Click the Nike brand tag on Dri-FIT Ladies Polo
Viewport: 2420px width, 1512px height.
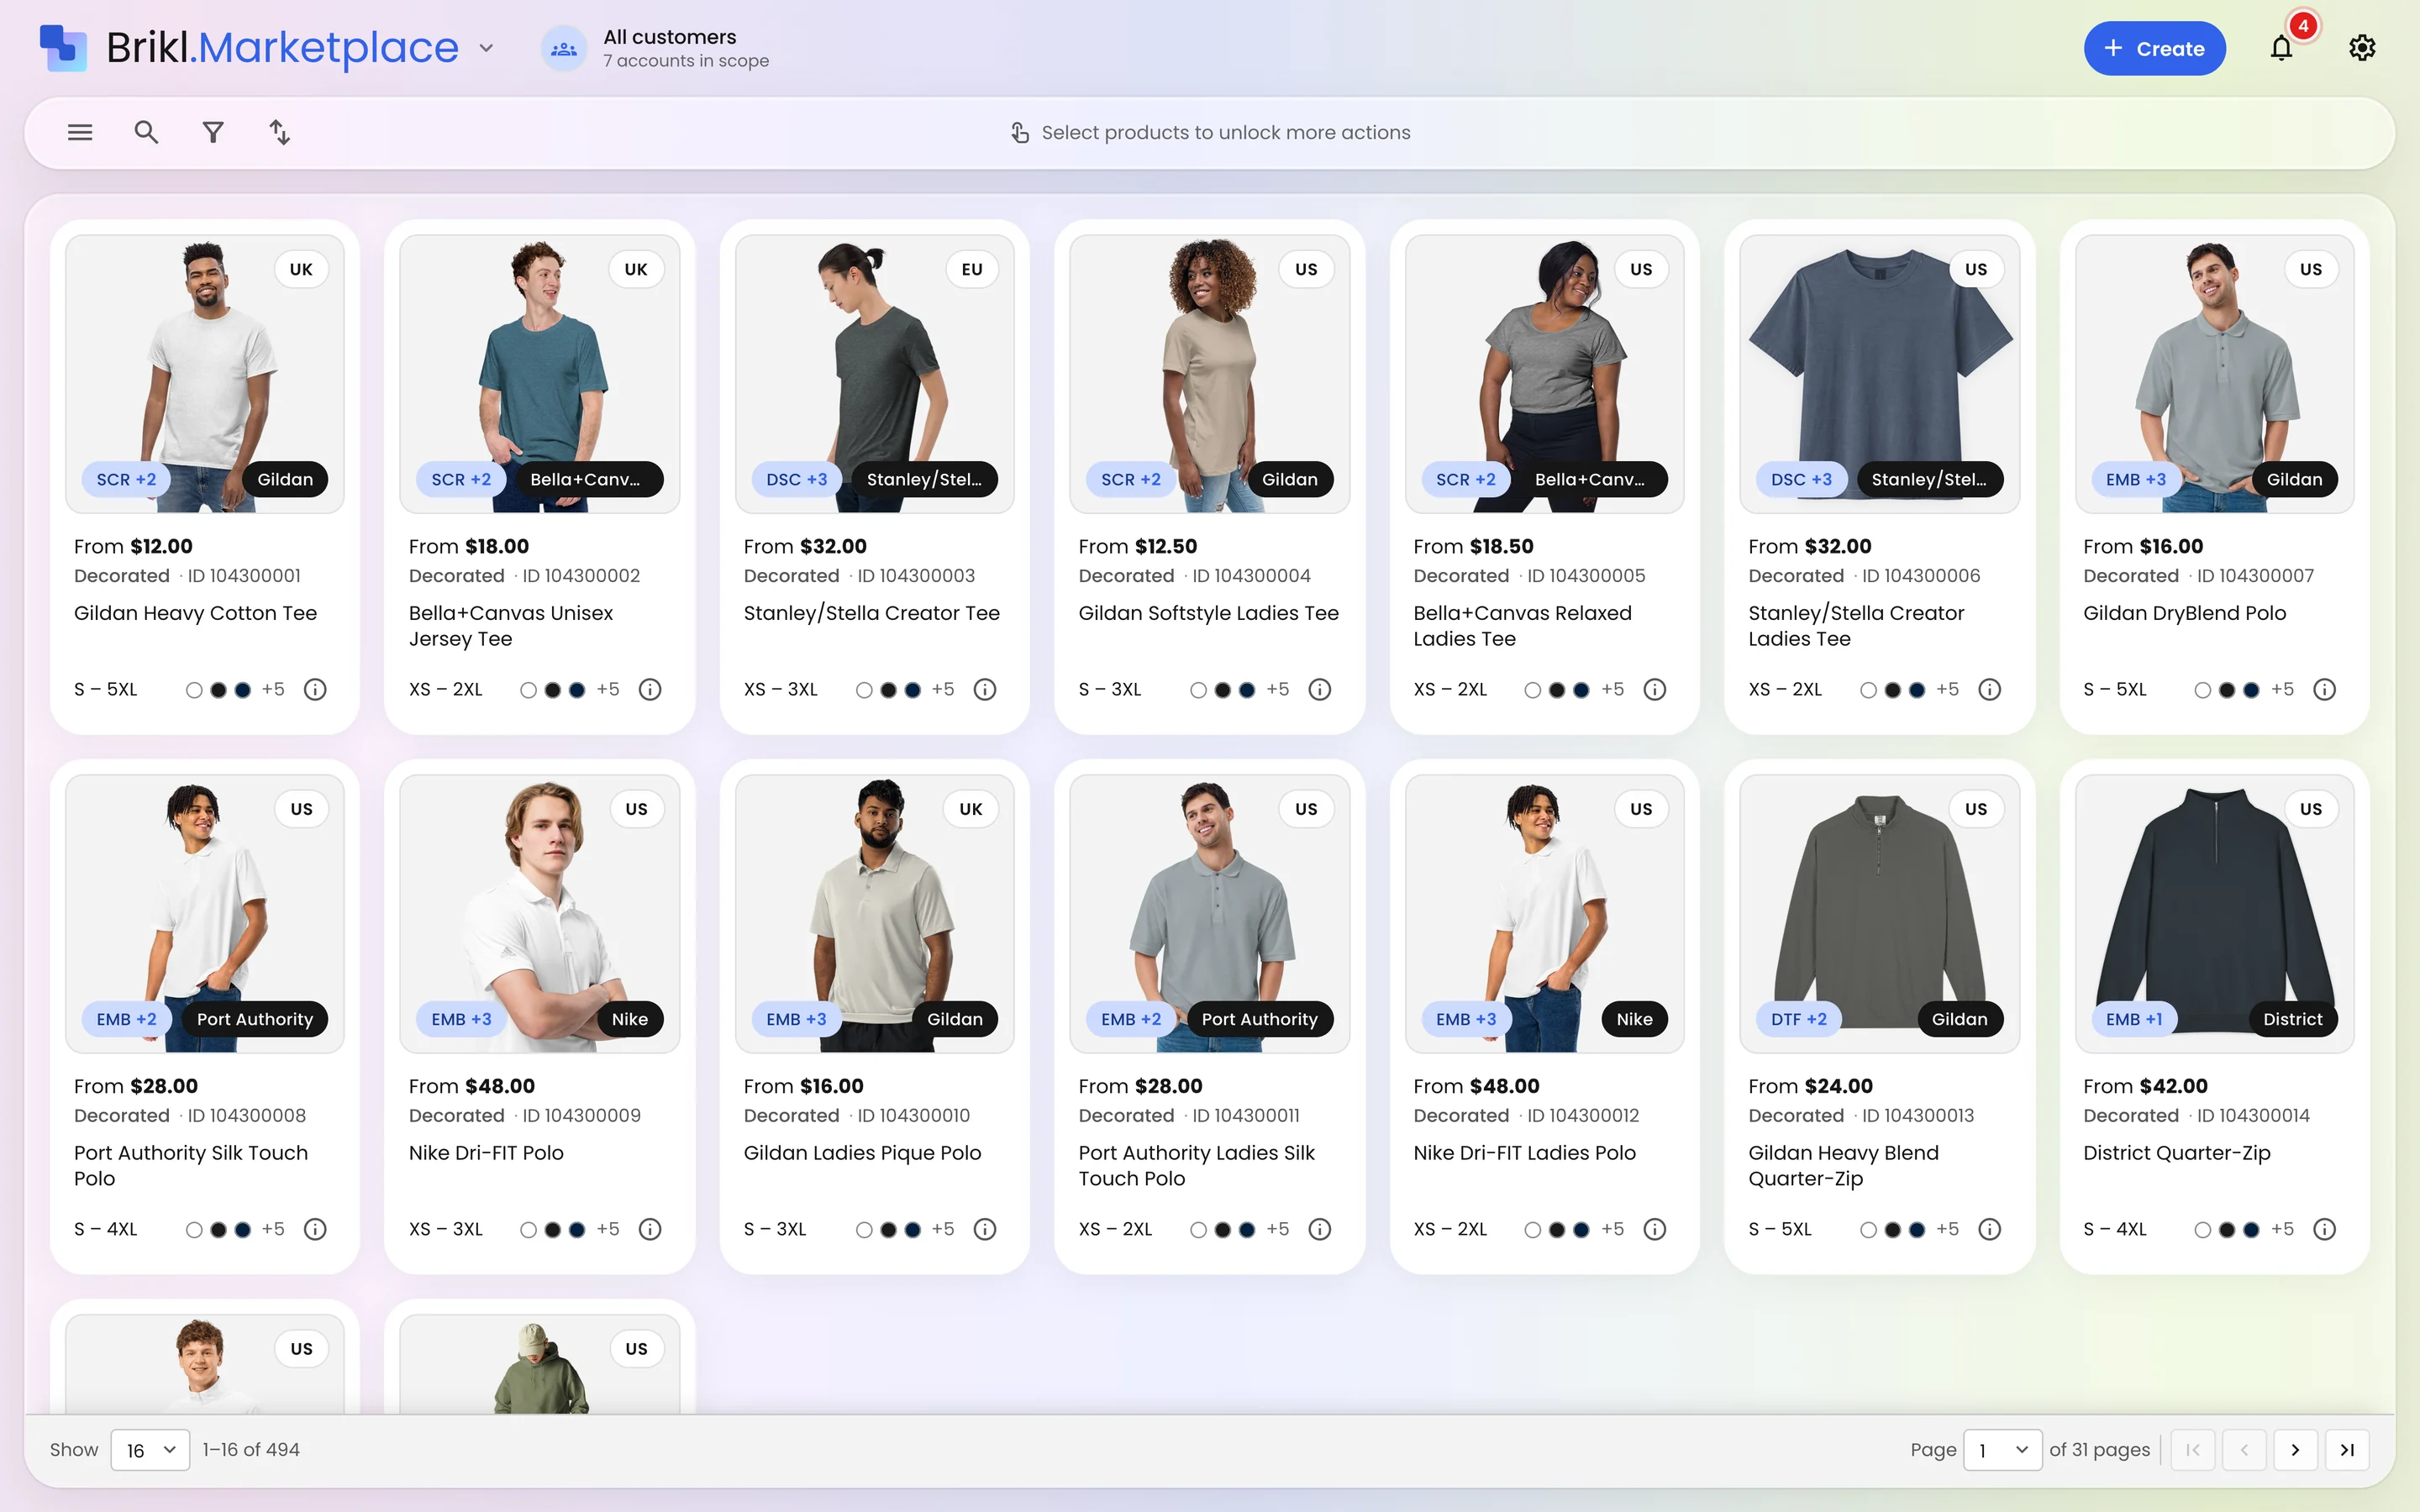point(1634,1019)
